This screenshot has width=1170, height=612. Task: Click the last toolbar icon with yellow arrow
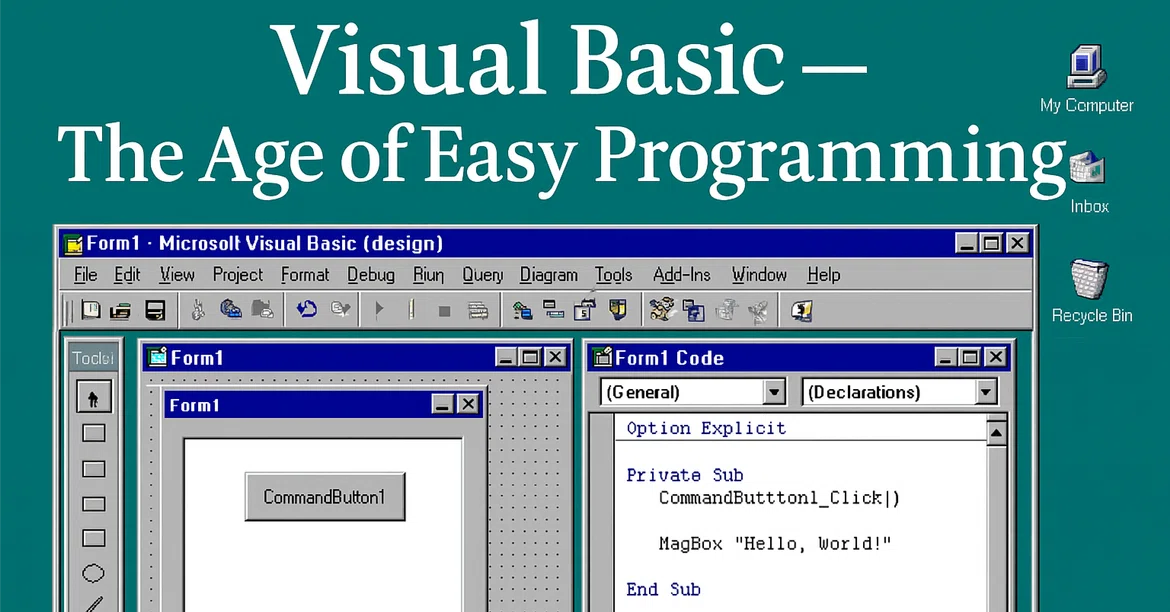(x=801, y=310)
